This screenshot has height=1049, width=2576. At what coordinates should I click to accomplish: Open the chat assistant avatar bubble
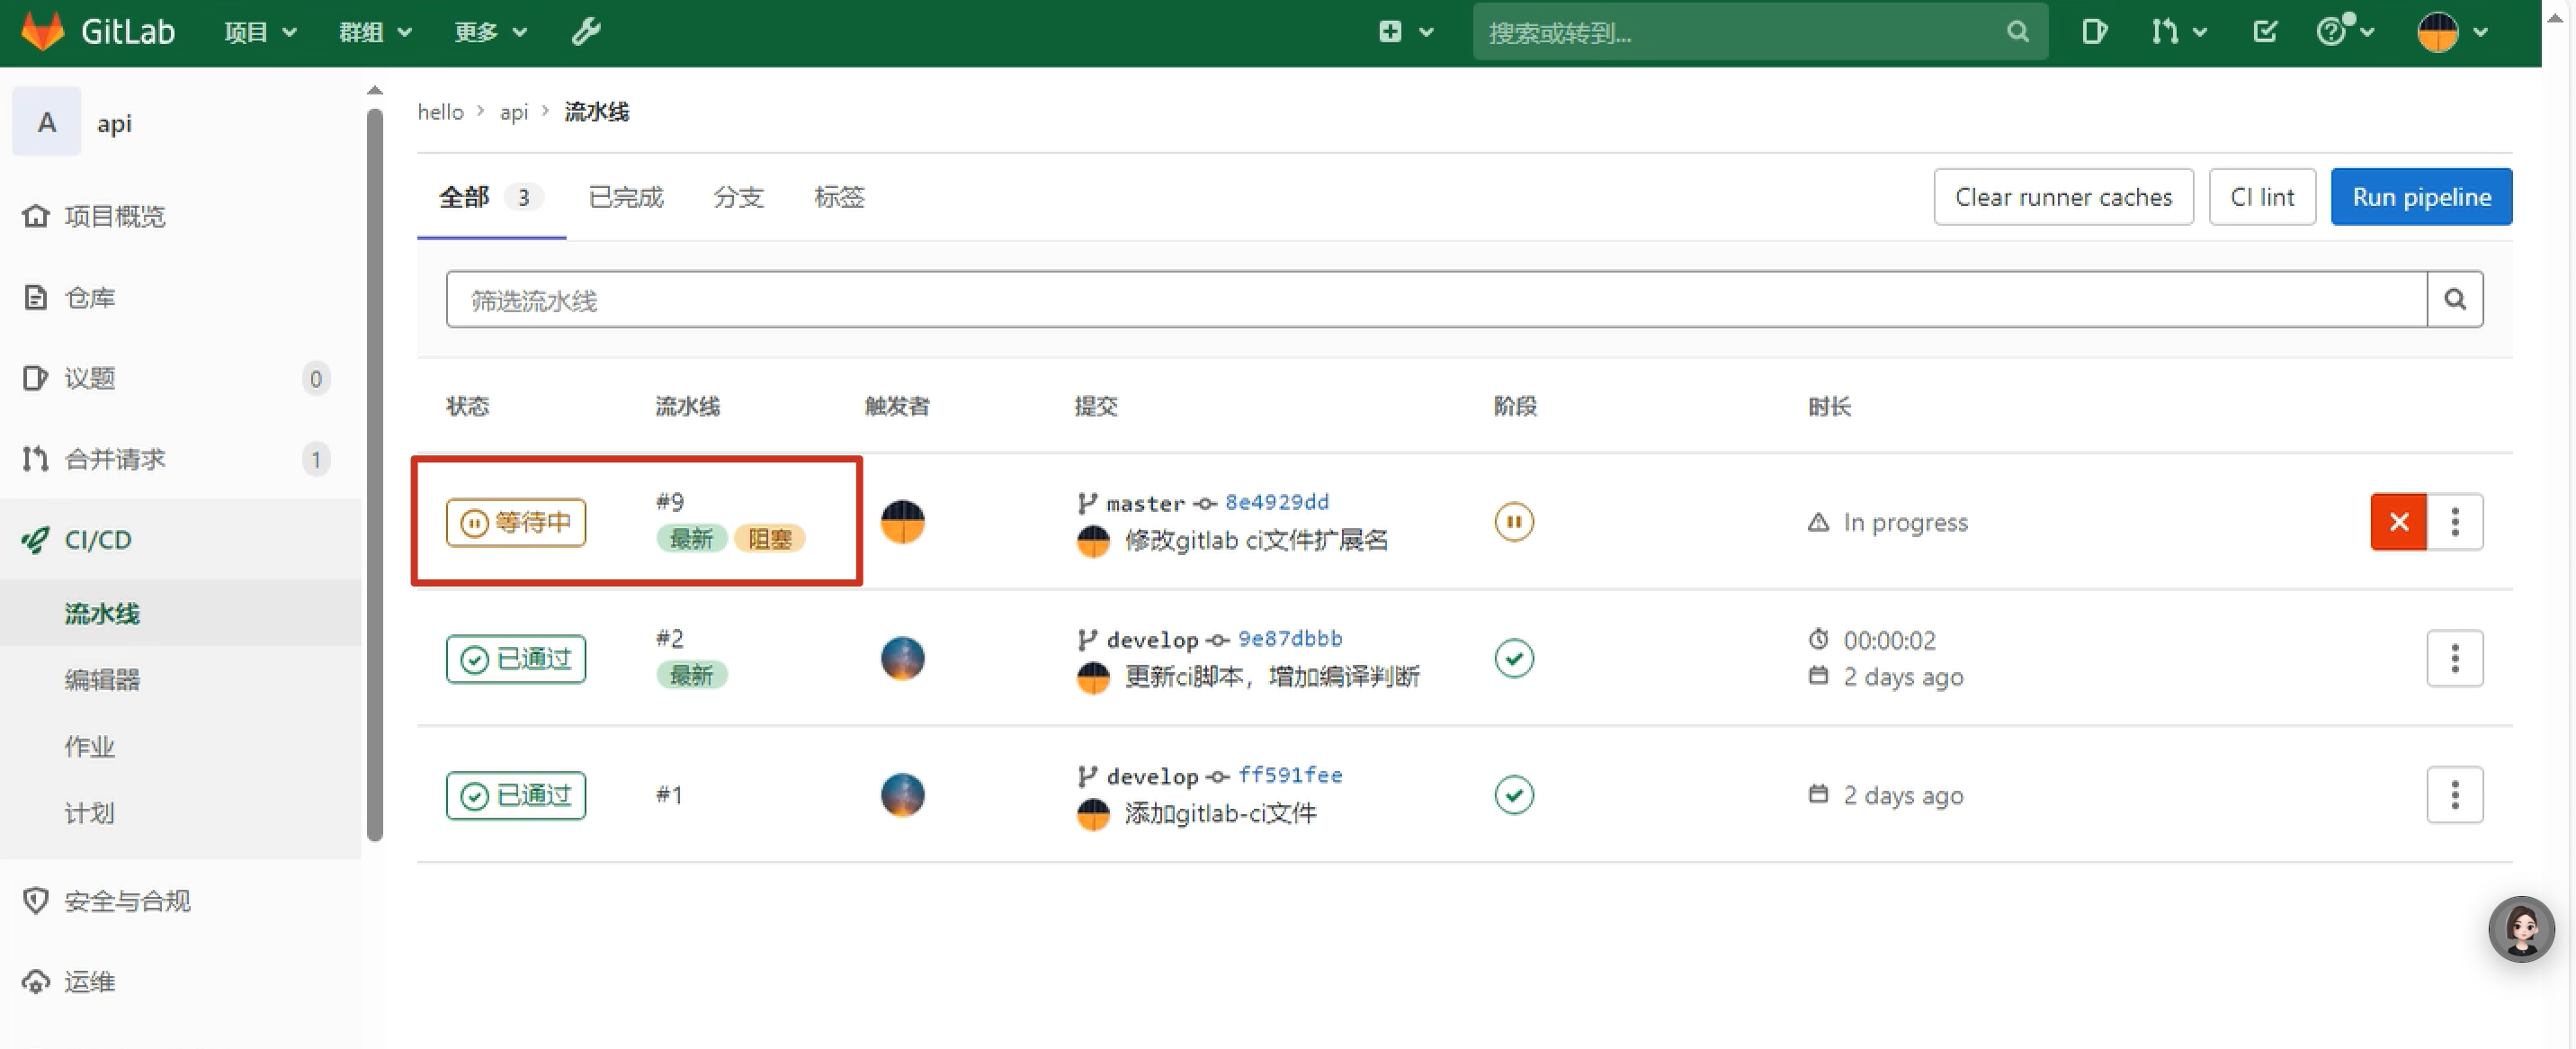[2520, 928]
